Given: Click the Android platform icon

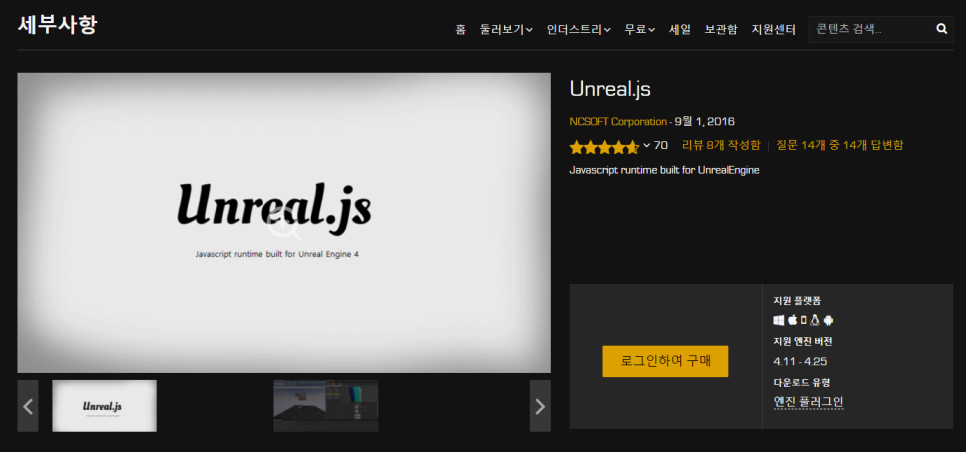Looking at the screenshot, I should (x=828, y=320).
